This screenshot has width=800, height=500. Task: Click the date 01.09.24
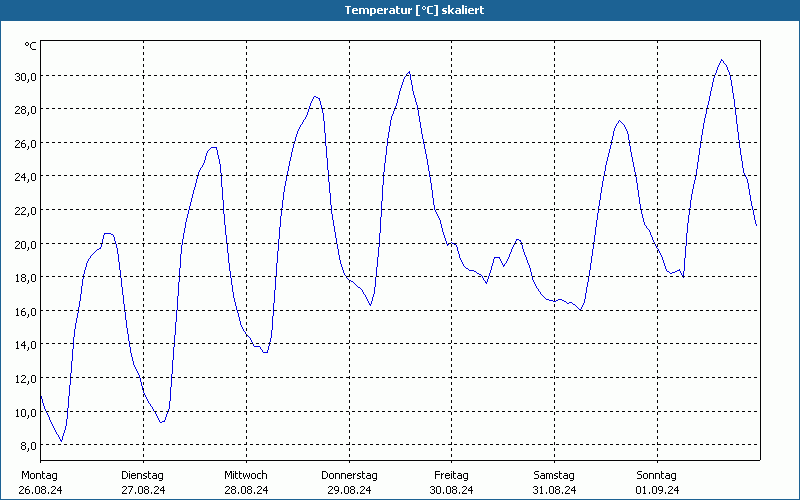point(657,490)
